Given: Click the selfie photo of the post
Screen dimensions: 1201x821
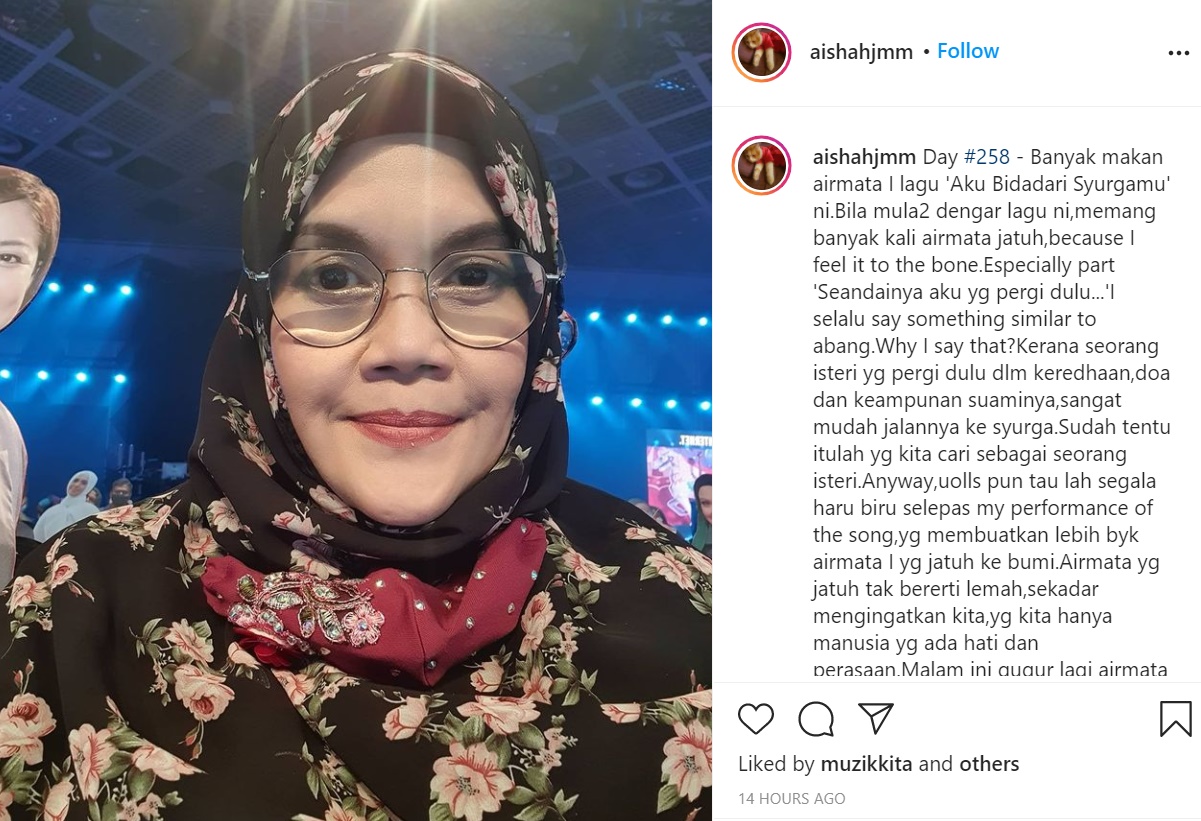Looking at the screenshot, I should pos(356,410).
